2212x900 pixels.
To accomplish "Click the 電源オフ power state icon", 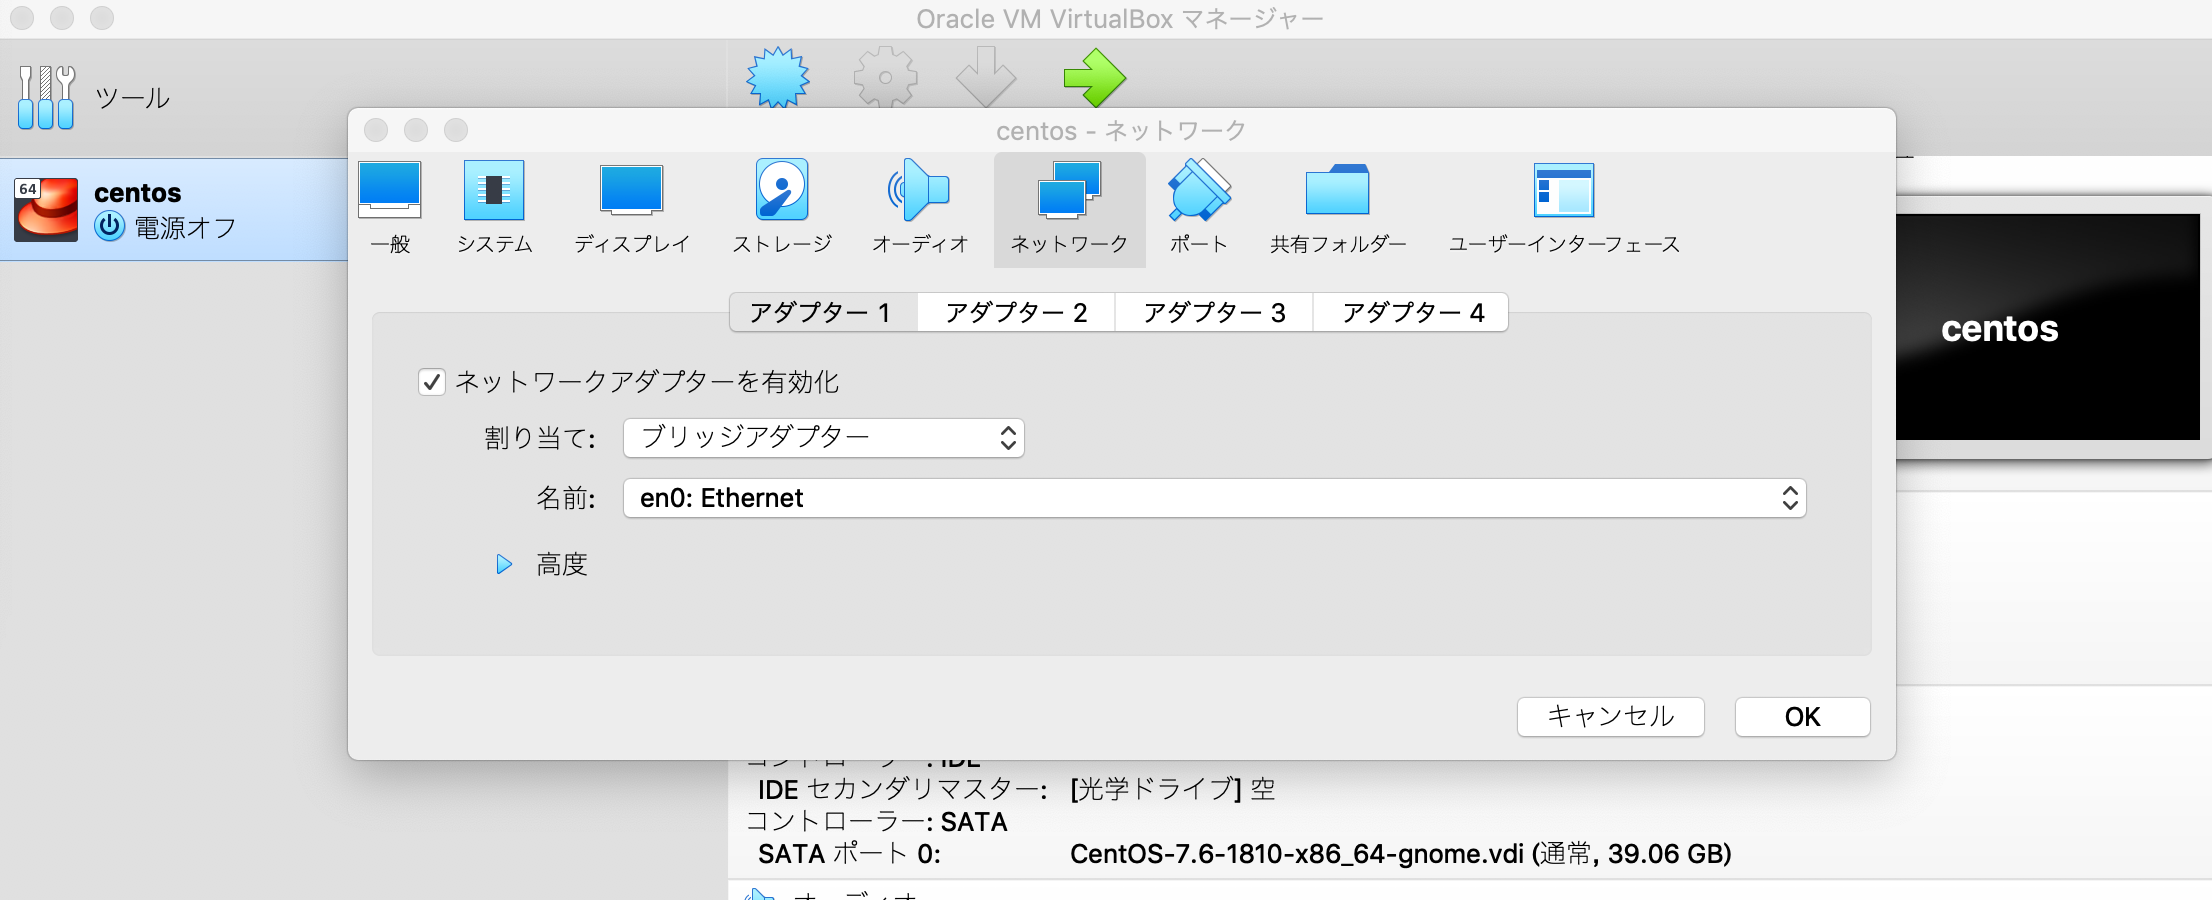I will pyautogui.click(x=110, y=226).
